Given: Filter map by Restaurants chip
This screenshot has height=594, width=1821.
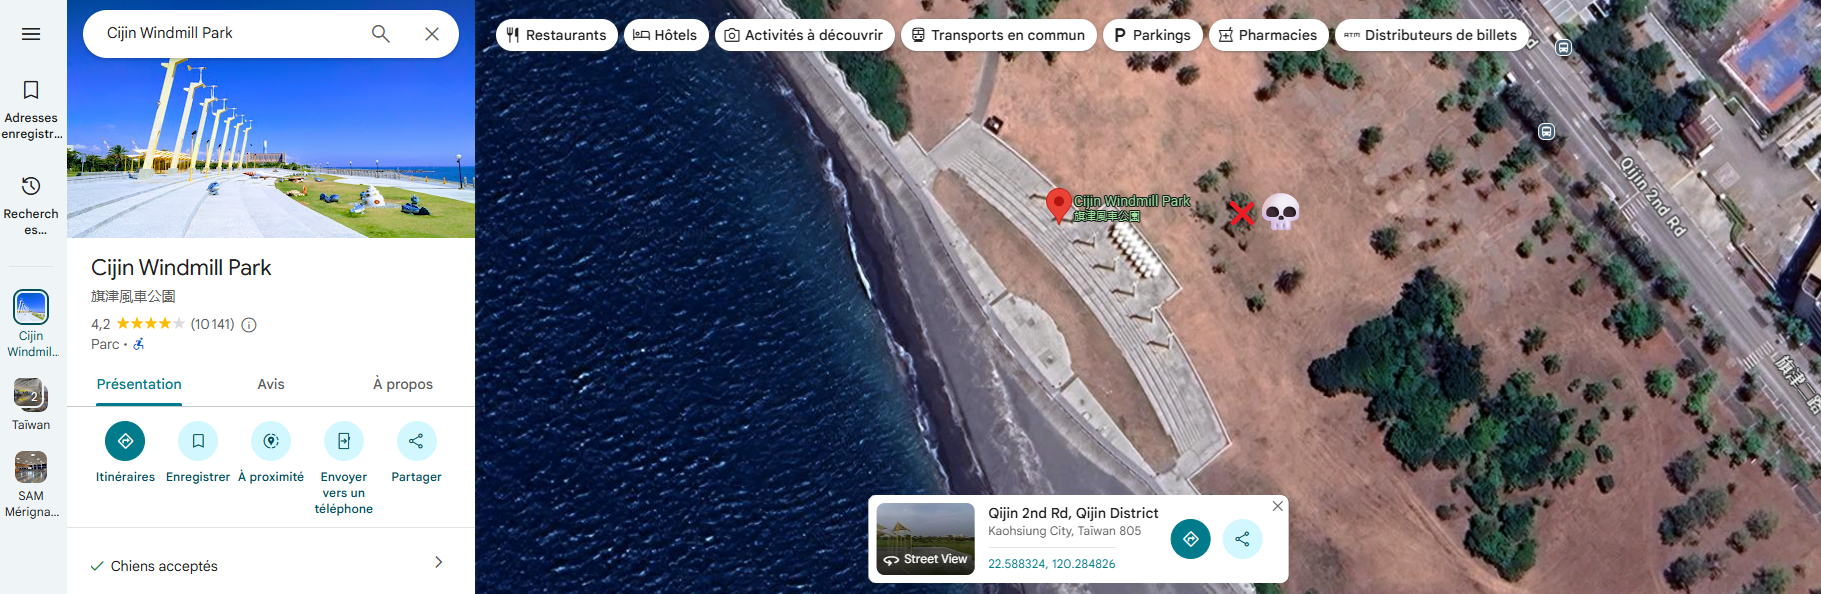Looking at the screenshot, I should click(556, 35).
